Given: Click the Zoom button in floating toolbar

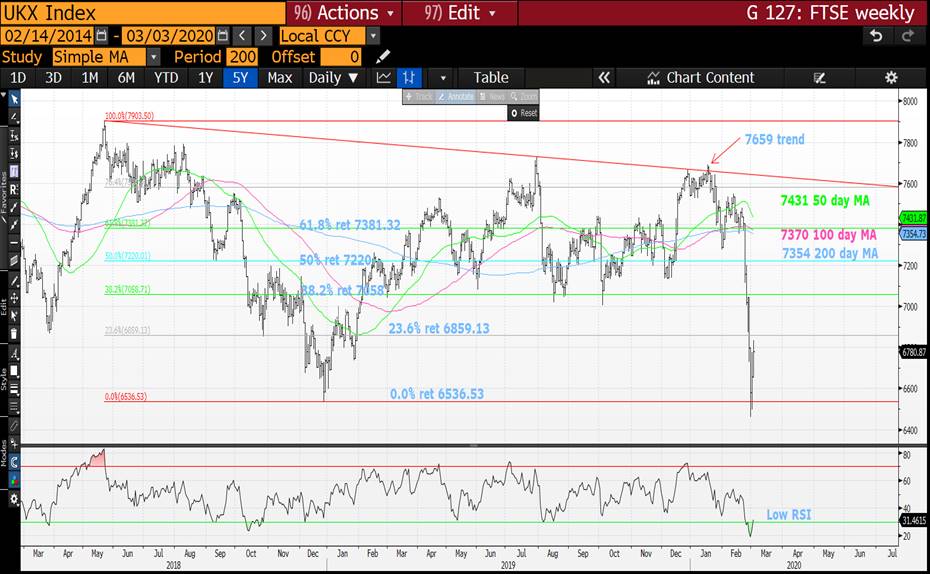Looking at the screenshot, I should coord(523,97).
